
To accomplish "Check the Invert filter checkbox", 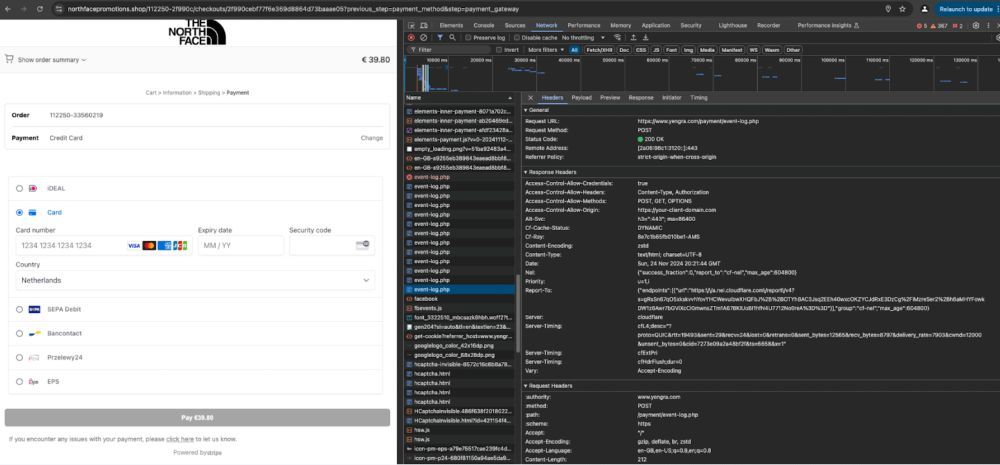I will click(499, 50).
